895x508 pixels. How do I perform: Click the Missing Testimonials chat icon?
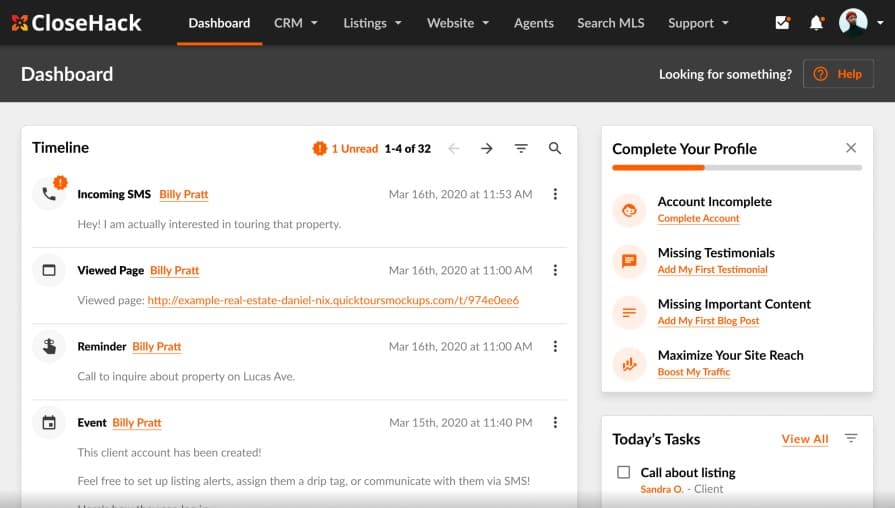click(629, 261)
